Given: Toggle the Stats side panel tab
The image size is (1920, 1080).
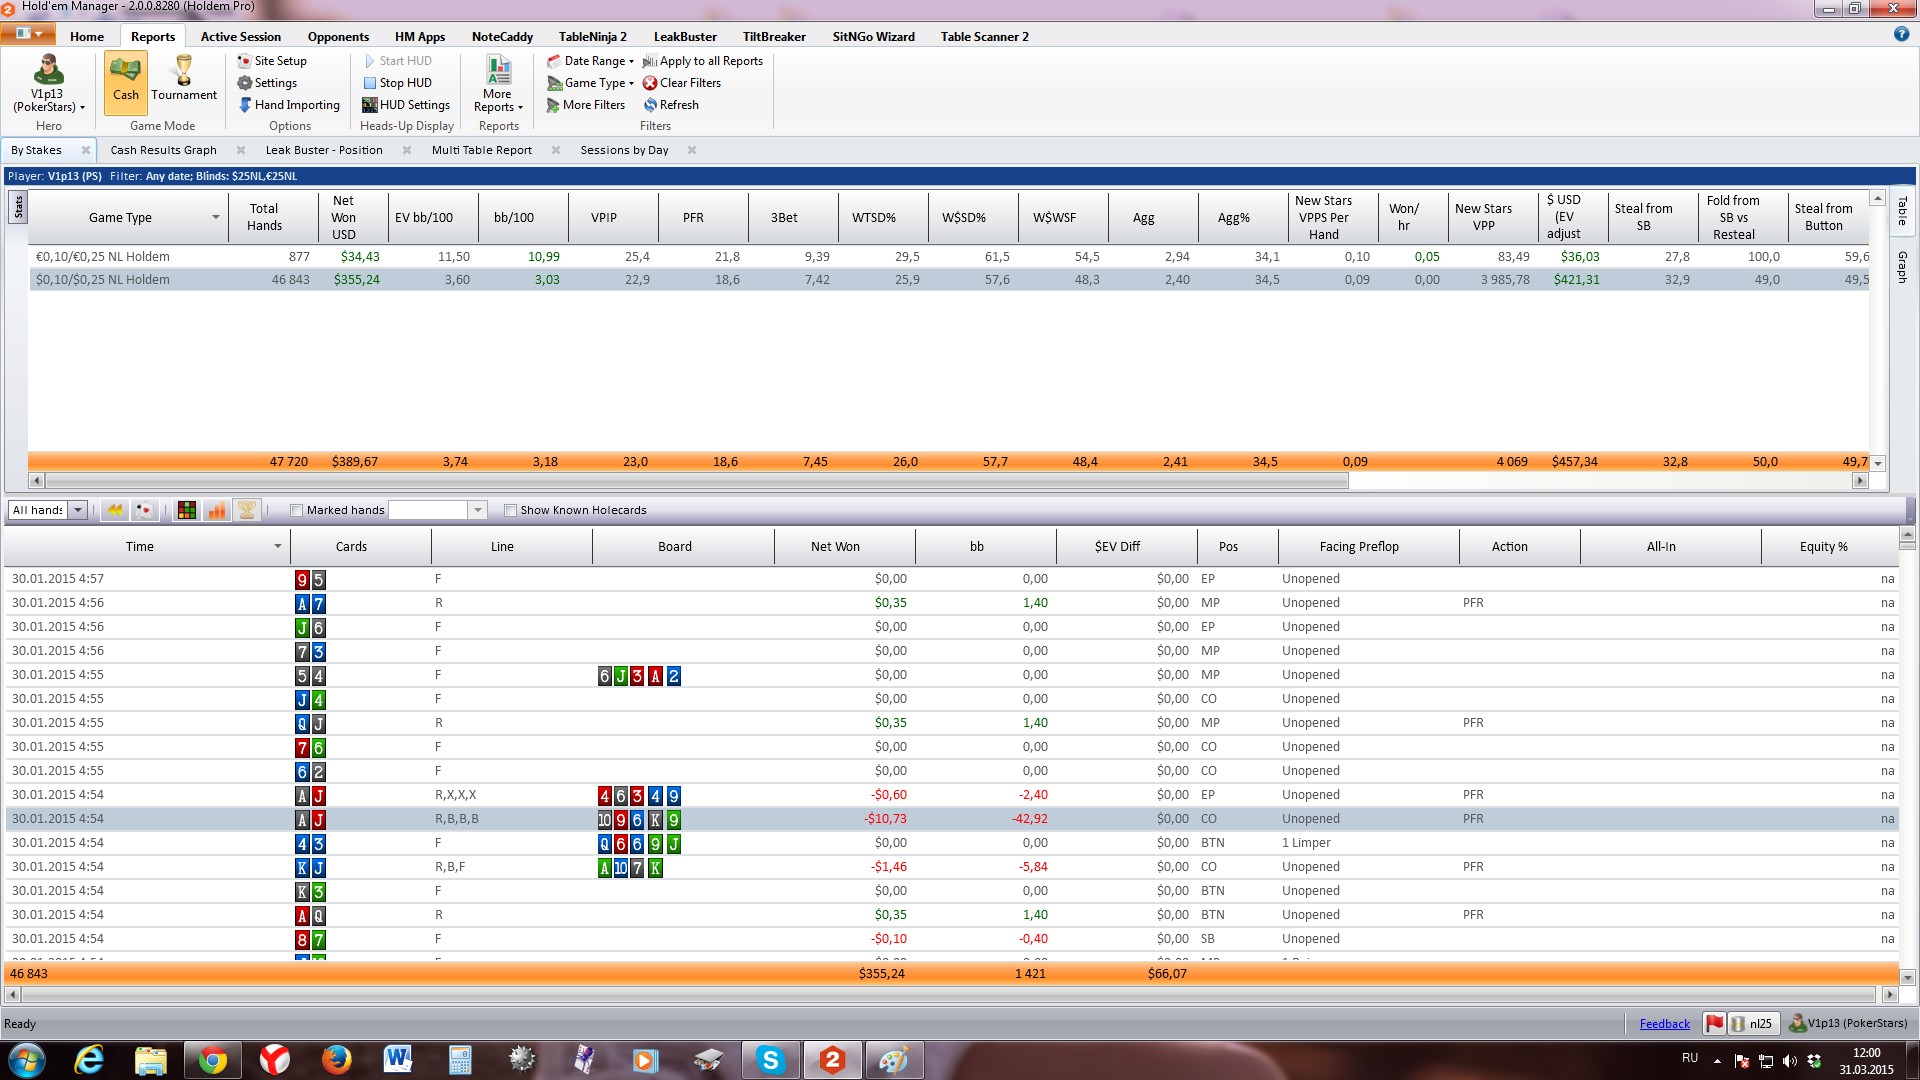Looking at the screenshot, I should [18, 207].
